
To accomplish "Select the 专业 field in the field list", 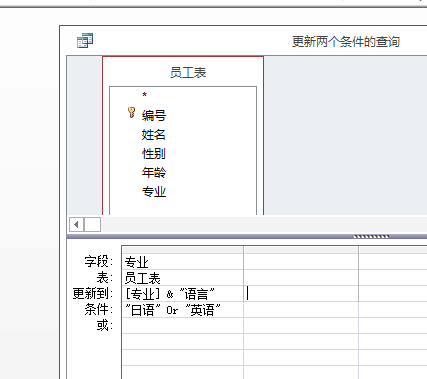I will (x=154, y=192).
